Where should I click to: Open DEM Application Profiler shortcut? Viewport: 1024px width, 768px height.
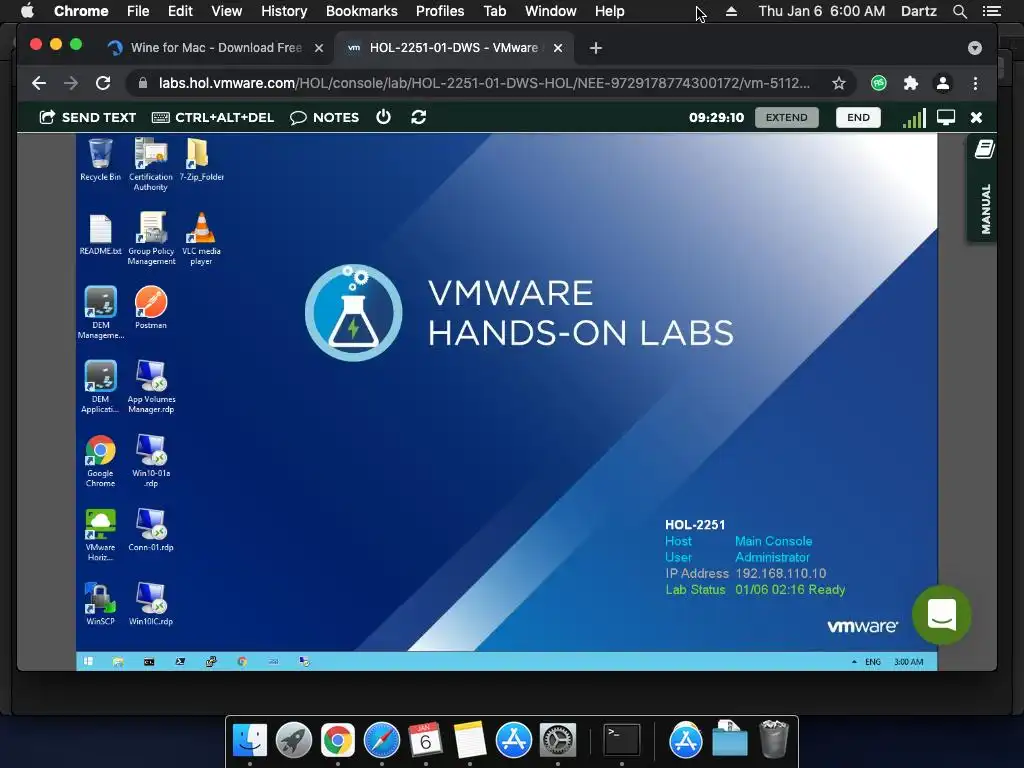click(x=101, y=387)
